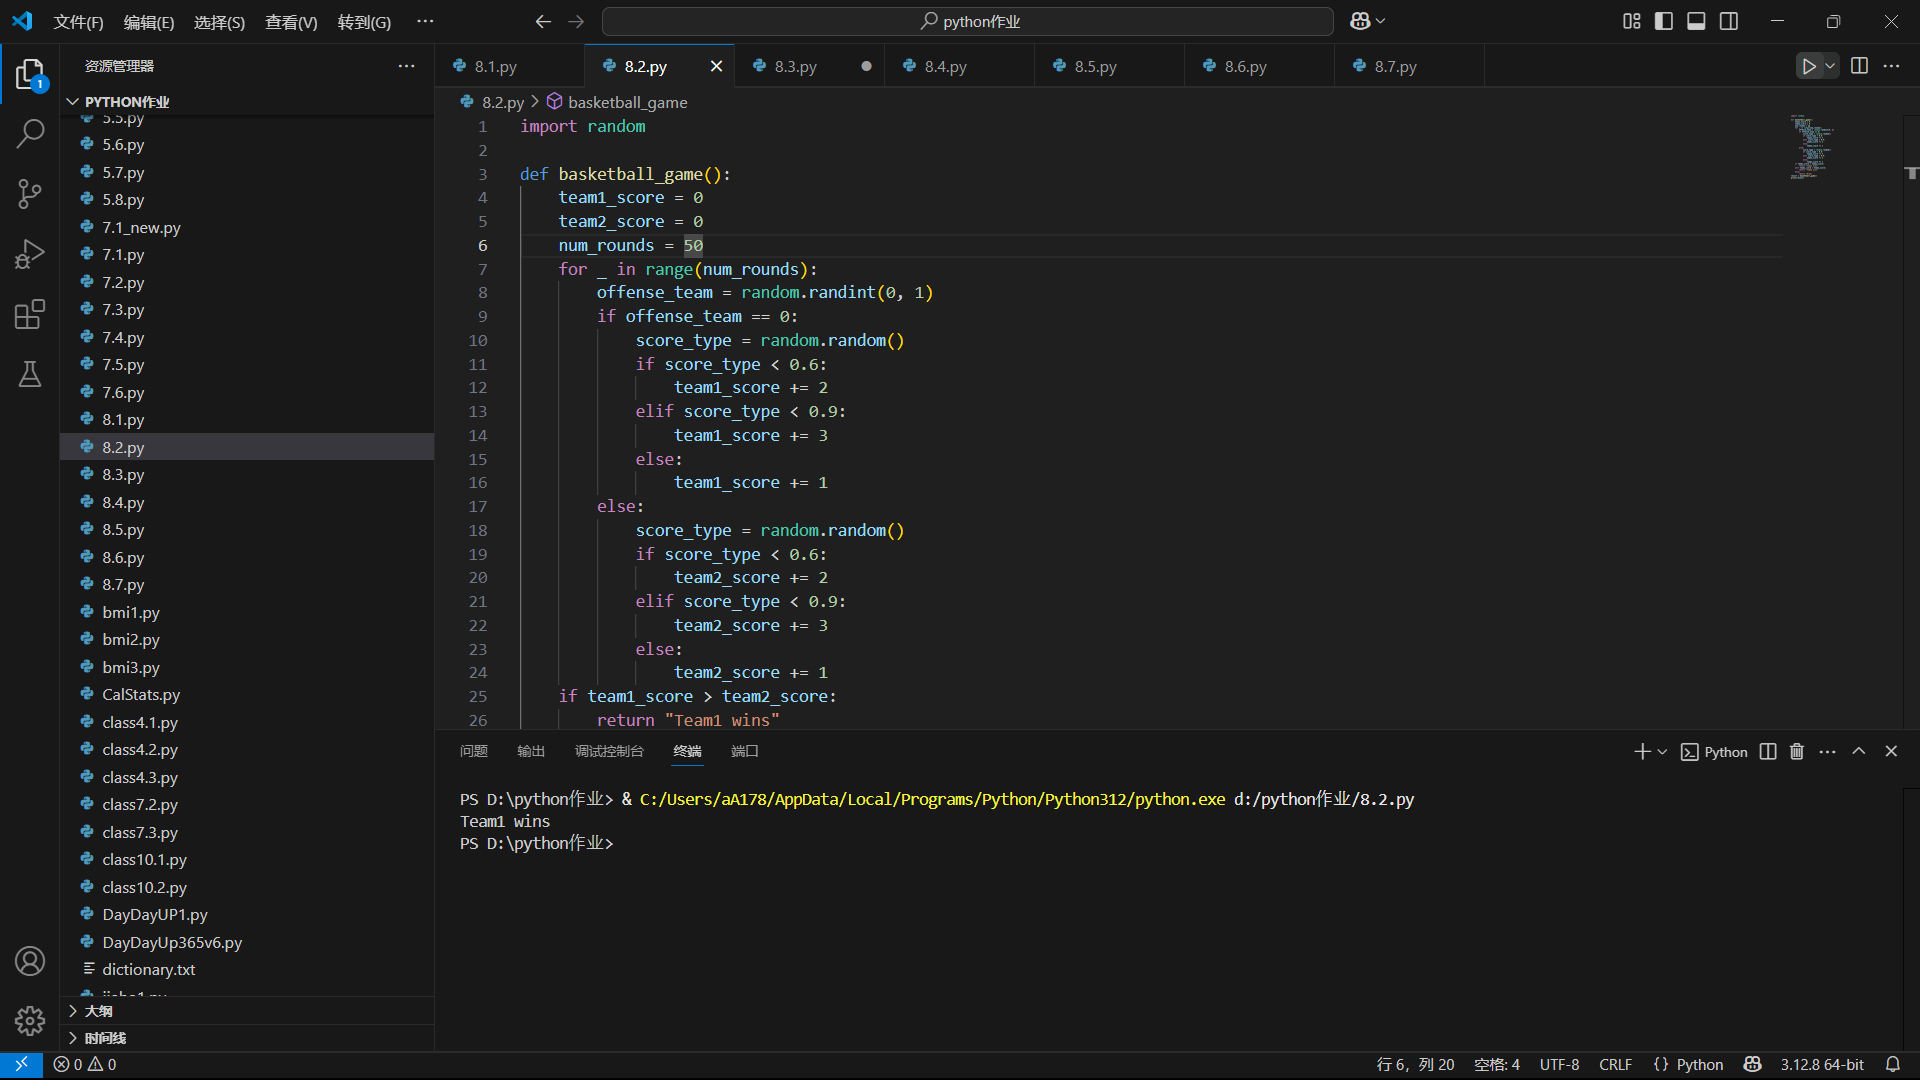1920x1080 pixels.
Task: Toggle the primary sidebar layout button
Action: (x=1664, y=21)
